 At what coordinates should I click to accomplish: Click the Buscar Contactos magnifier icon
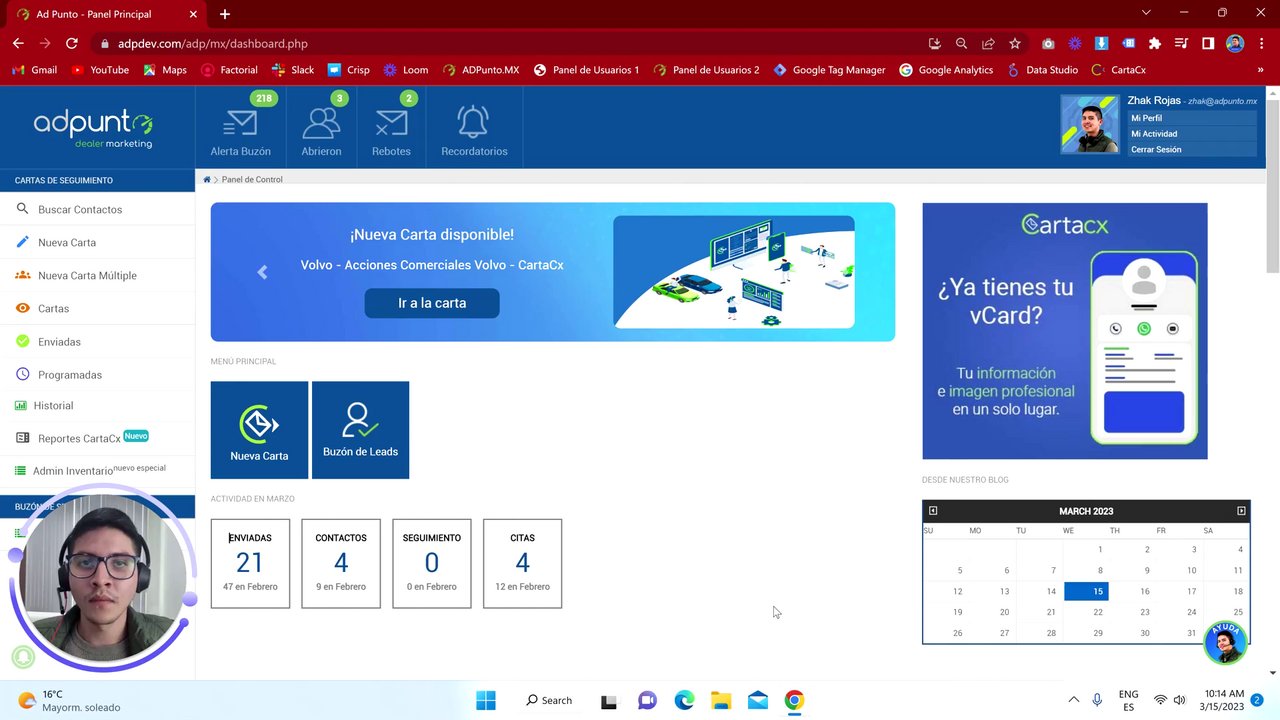pos(22,209)
